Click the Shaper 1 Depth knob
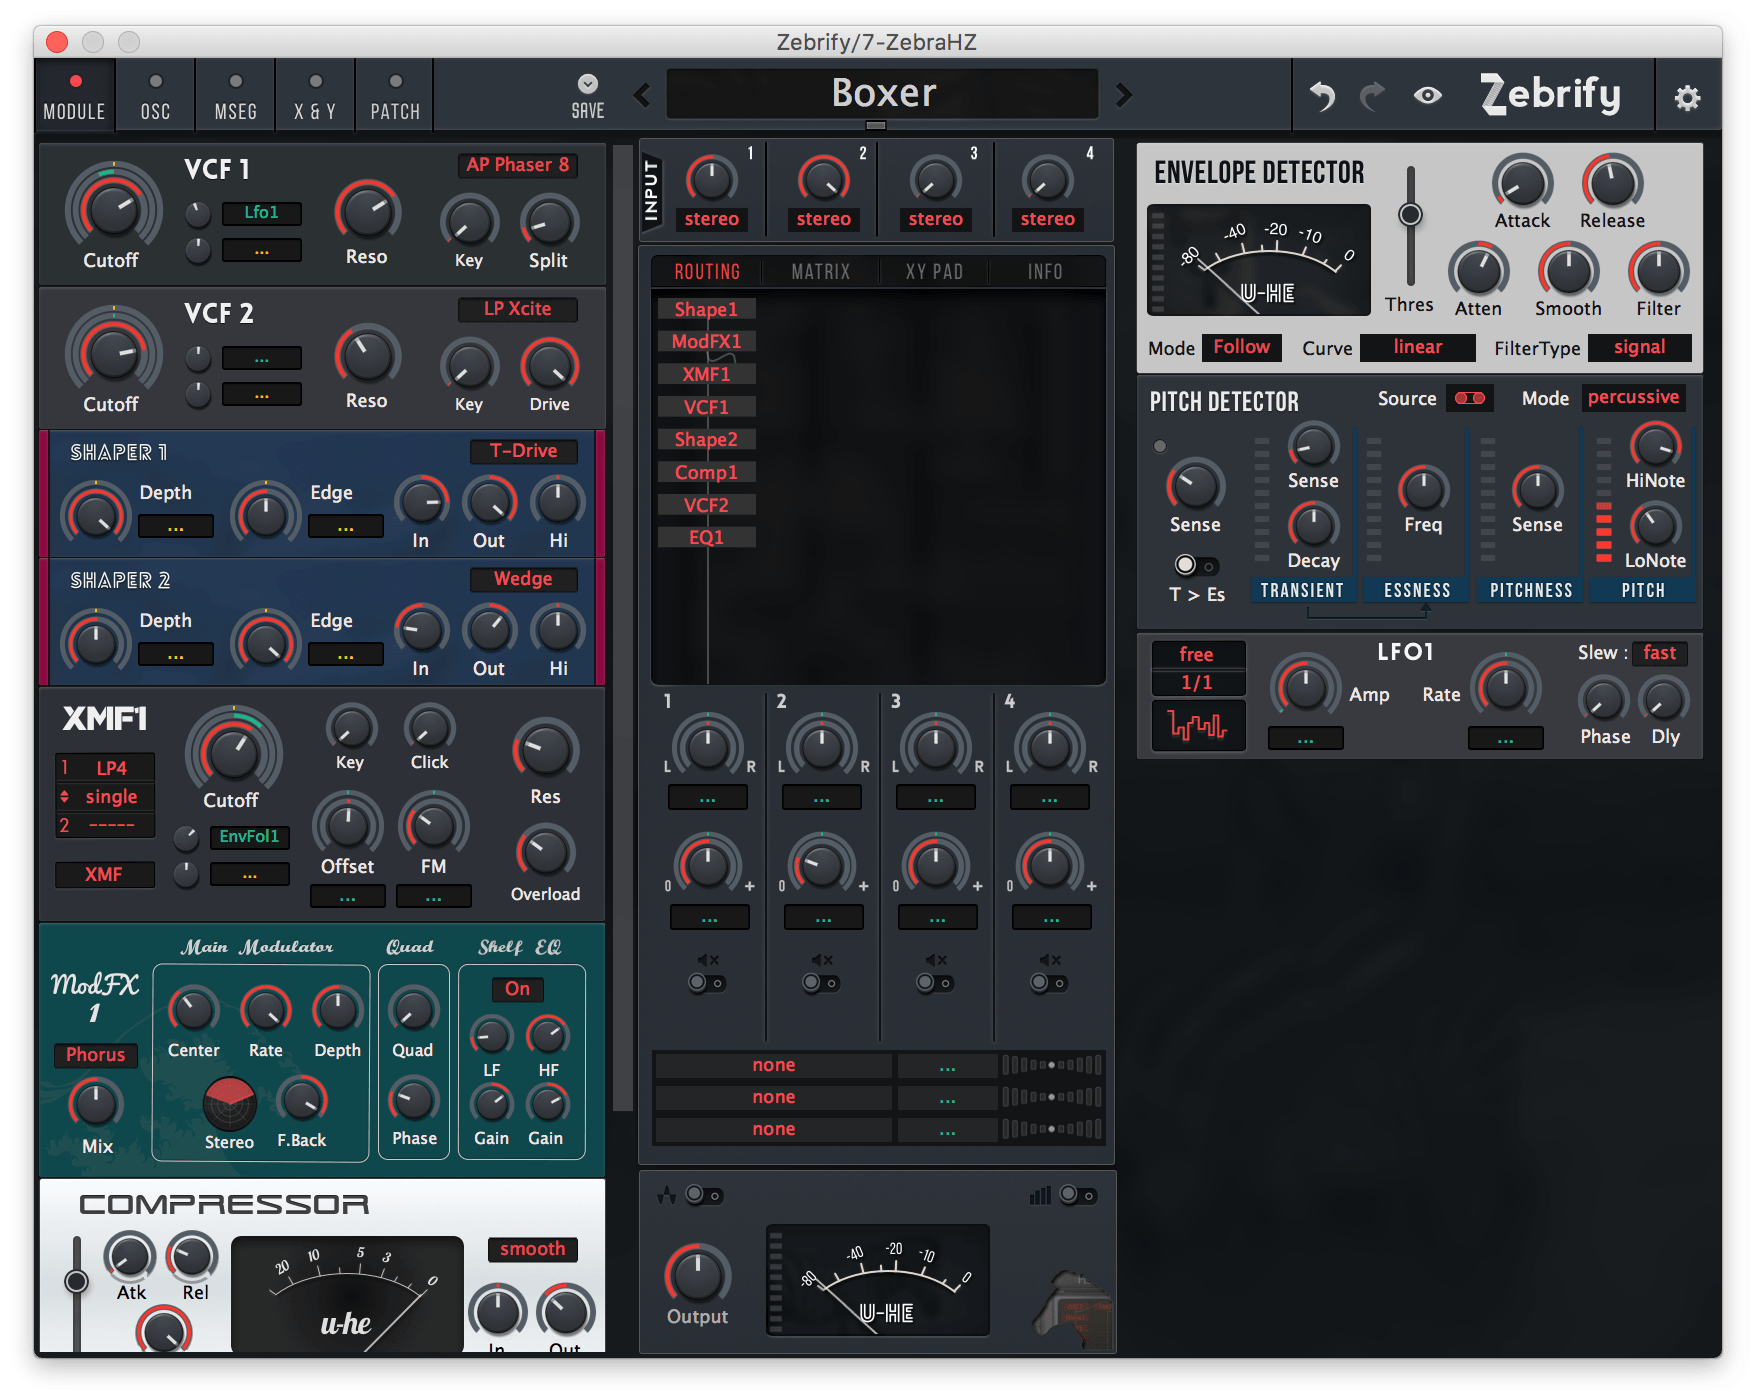1756x1400 pixels. click(x=95, y=514)
